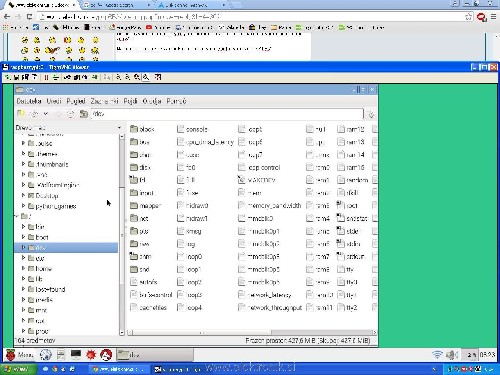This screenshot has width=500, height=375.
Task: Select the disk folder icon
Action: [x=134, y=167]
